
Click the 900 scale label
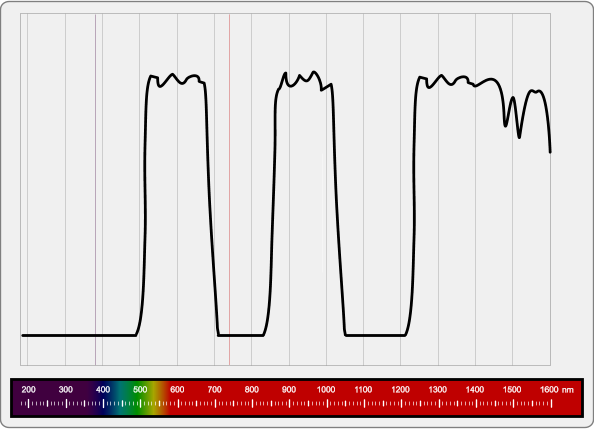click(289, 390)
